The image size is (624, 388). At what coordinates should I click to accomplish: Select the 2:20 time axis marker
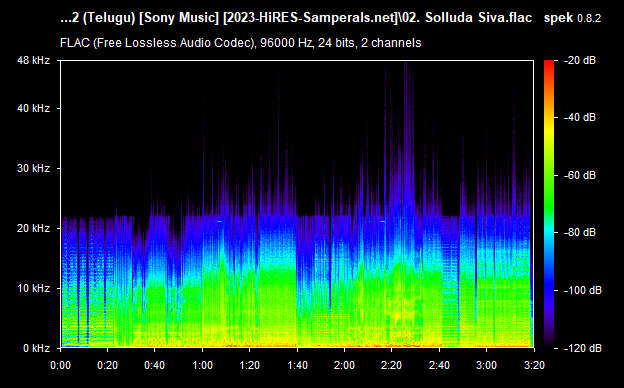(392, 365)
